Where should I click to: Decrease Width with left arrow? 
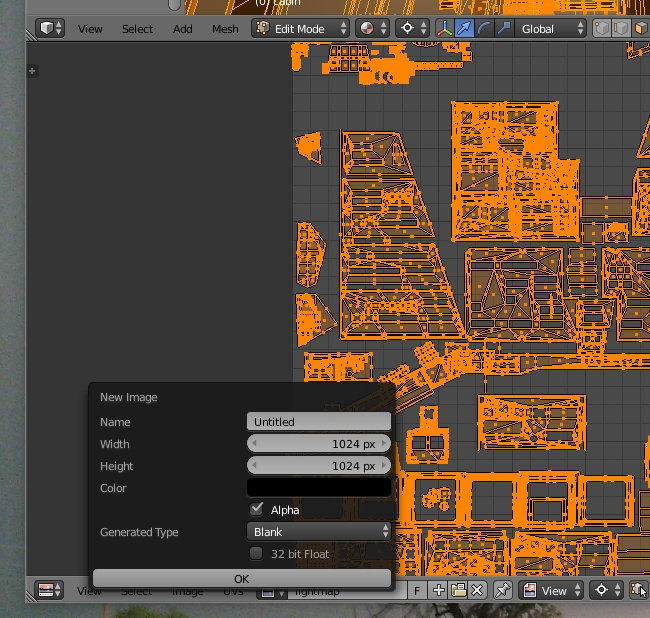click(x=254, y=444)
